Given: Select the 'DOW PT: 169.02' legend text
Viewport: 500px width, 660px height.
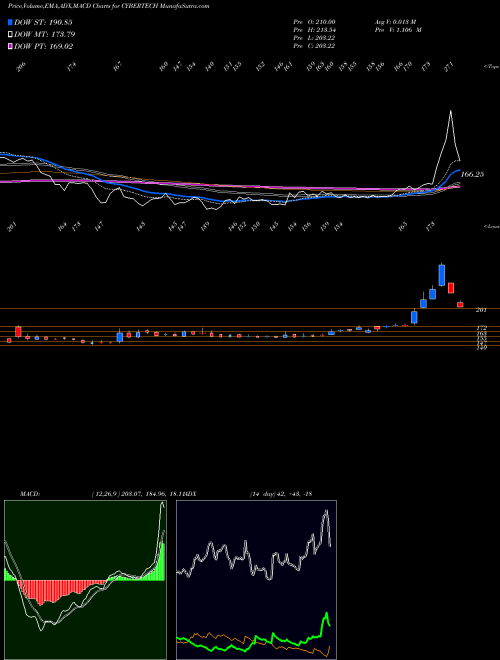Looking at the screenshot, I should click(x=44, y=46).
